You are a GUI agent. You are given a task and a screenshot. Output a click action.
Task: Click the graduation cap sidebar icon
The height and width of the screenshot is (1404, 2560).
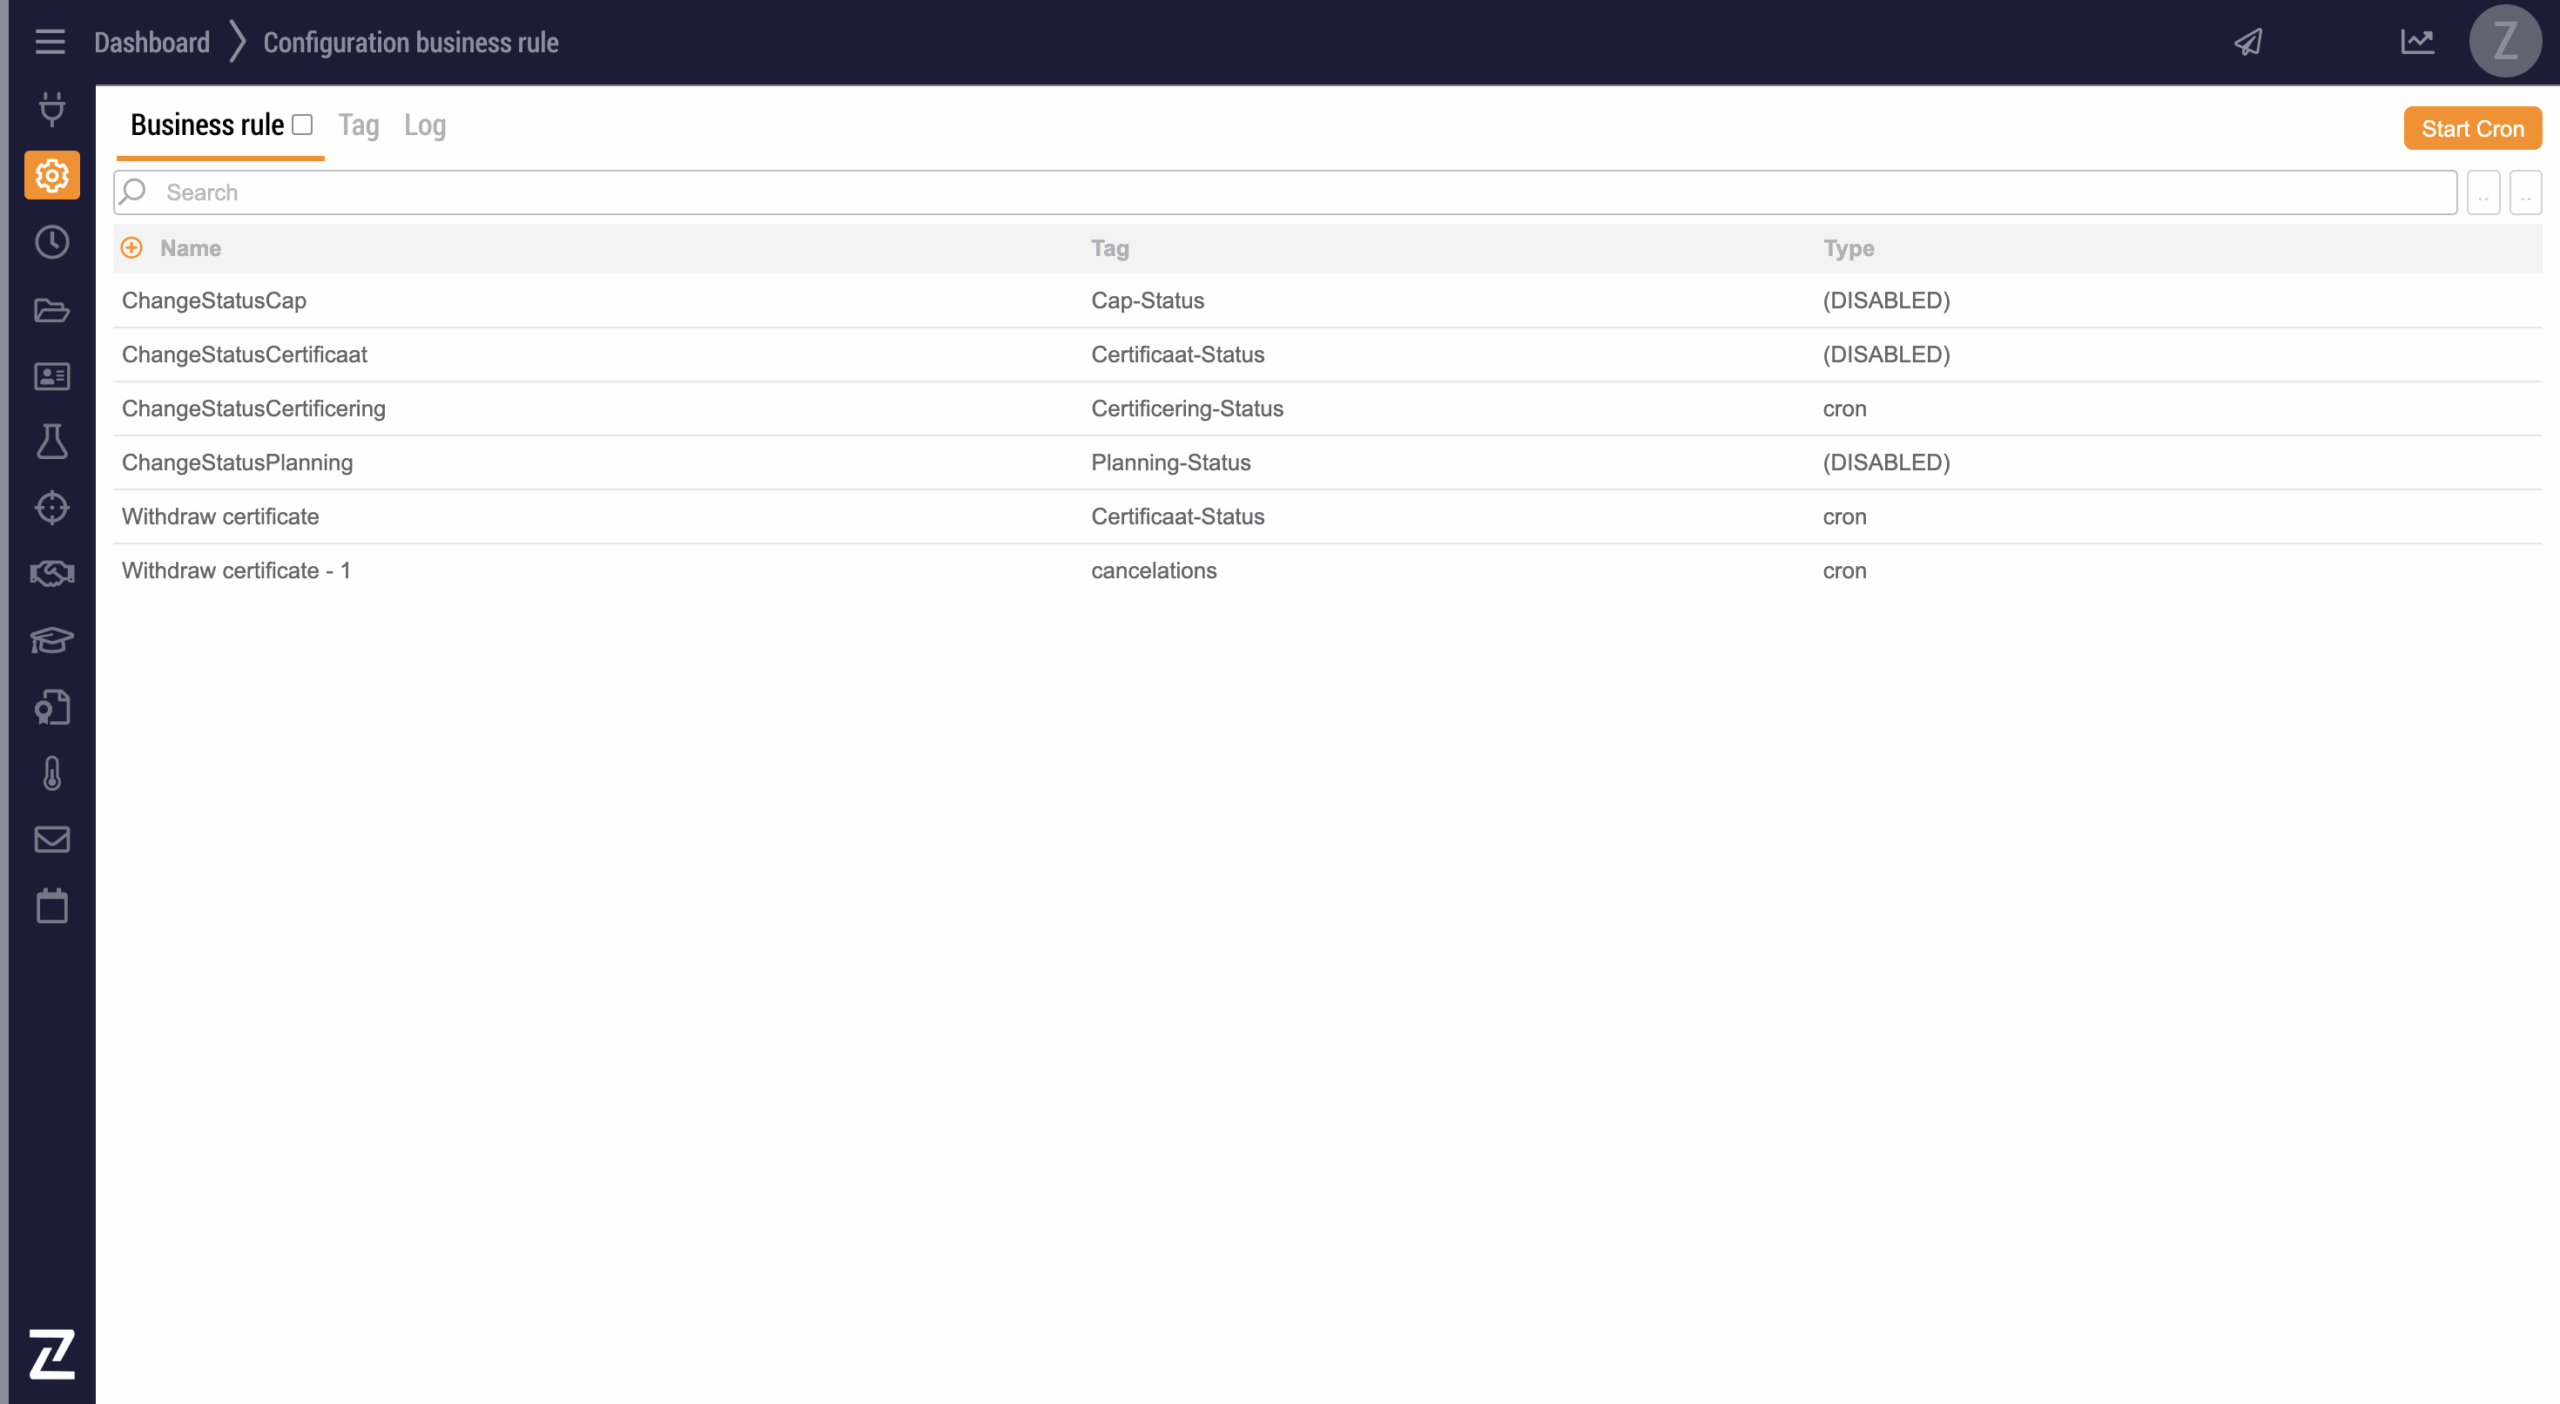(52, 640)
